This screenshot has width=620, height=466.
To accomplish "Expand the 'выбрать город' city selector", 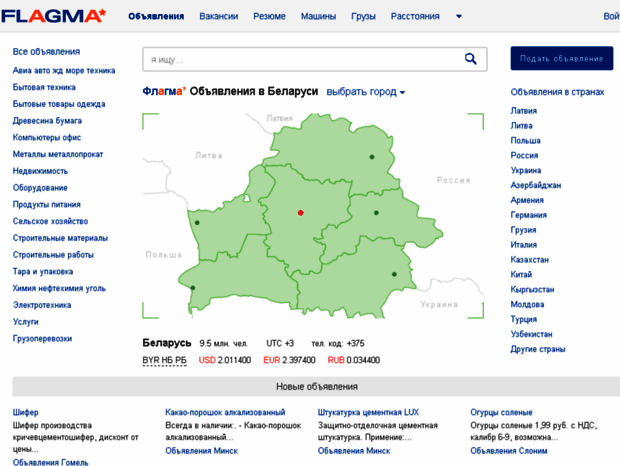I will click(x=365, y=92).
